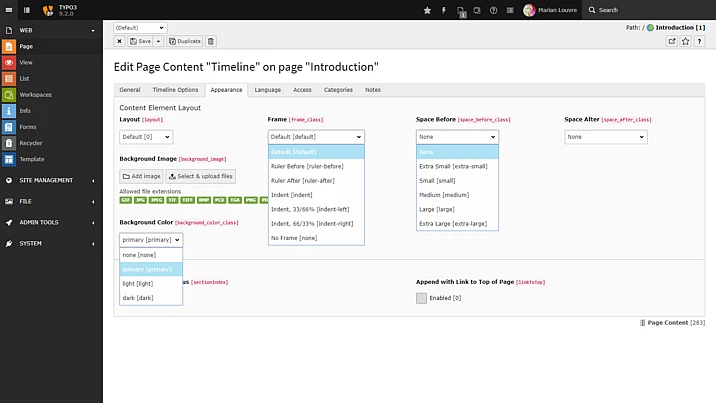Click the flush caches lightning icon
The height and width of the screenshot is (403, 716).
(444, 10)
